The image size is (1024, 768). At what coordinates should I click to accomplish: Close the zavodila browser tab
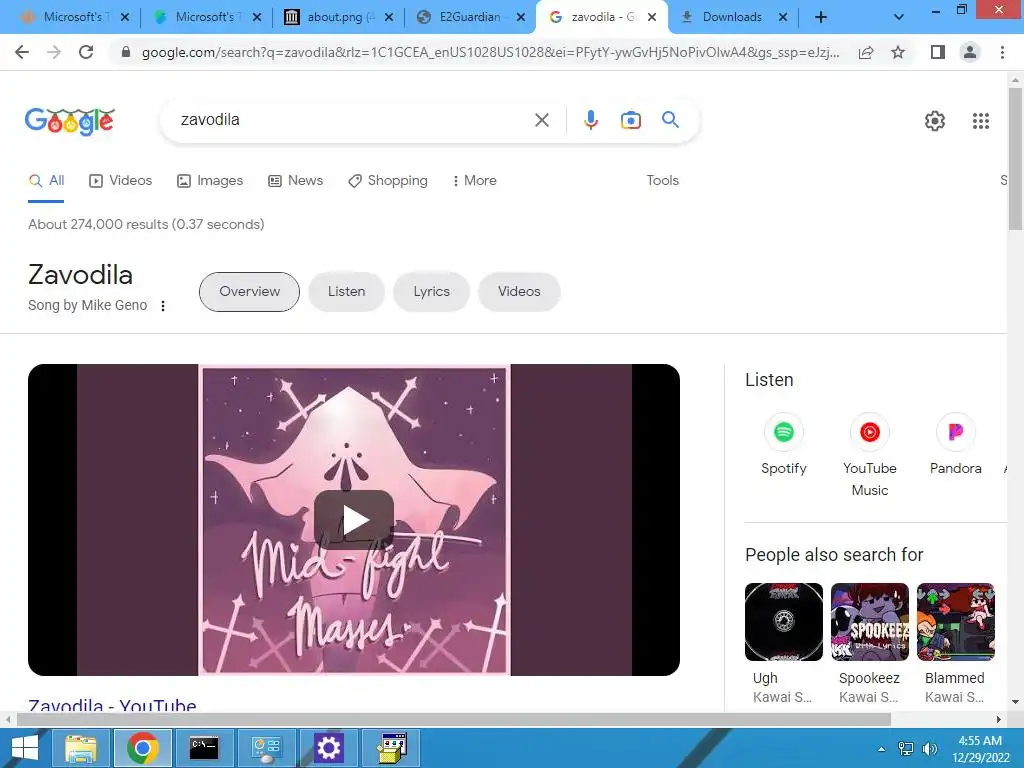(x=652, y=18)
